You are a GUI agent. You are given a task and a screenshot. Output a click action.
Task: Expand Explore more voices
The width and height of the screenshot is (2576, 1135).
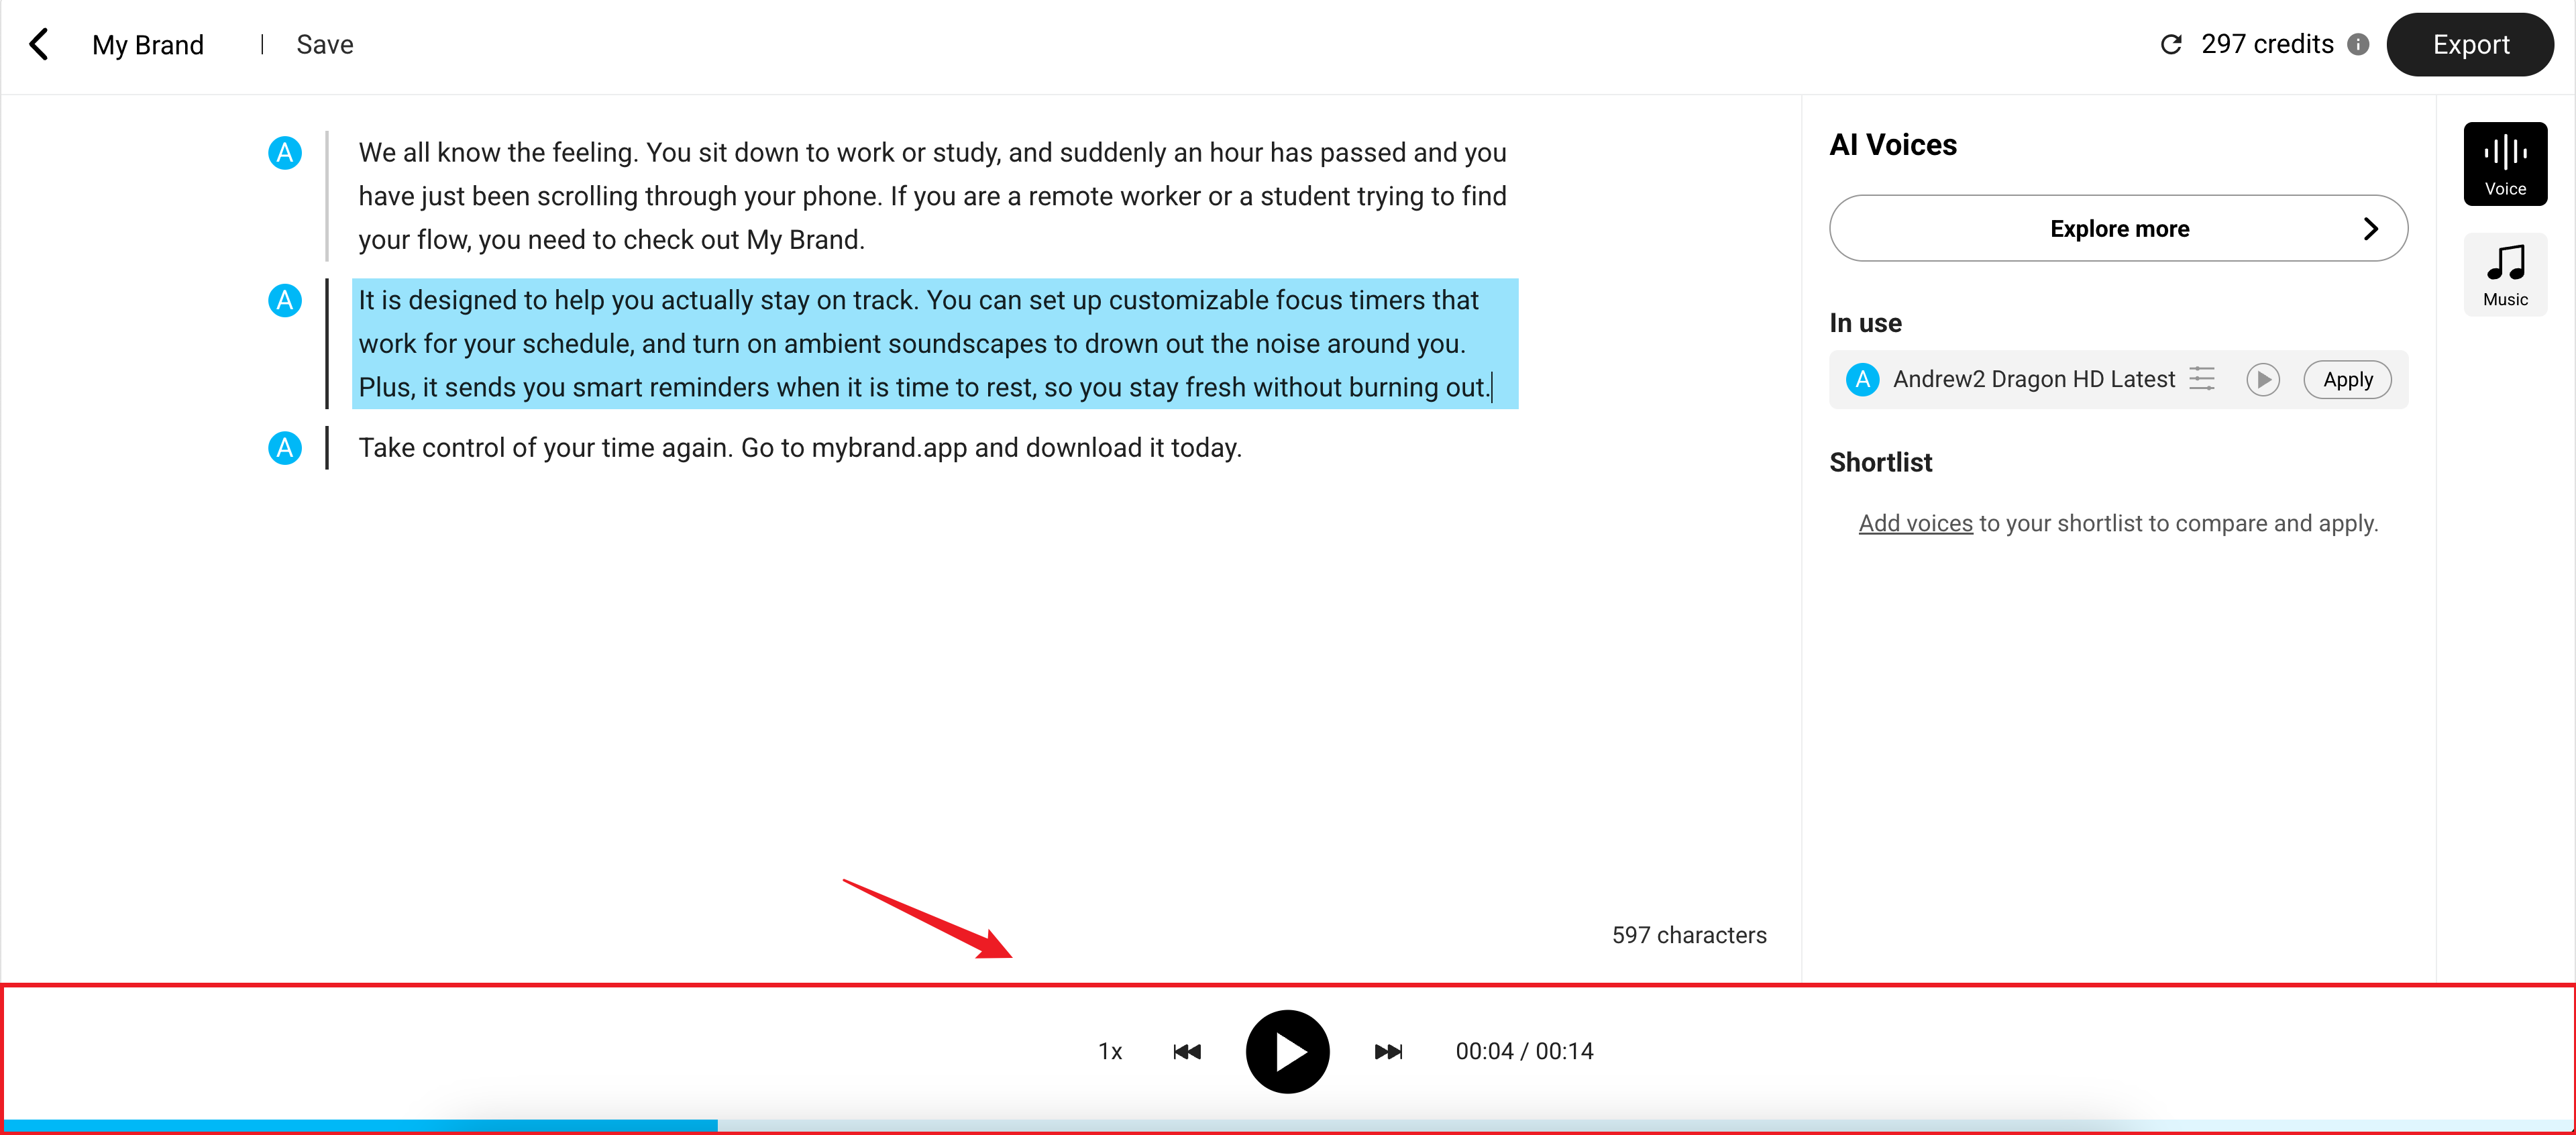(2118, 228)
